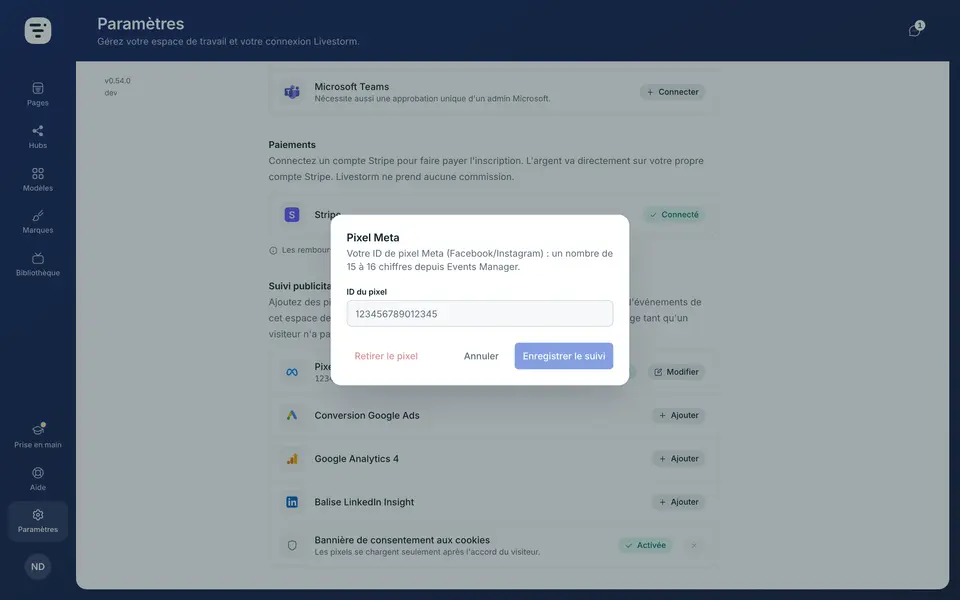960x600 pixels.
Task: Click the Microsoft Teams row title
Action: [351, 86]
